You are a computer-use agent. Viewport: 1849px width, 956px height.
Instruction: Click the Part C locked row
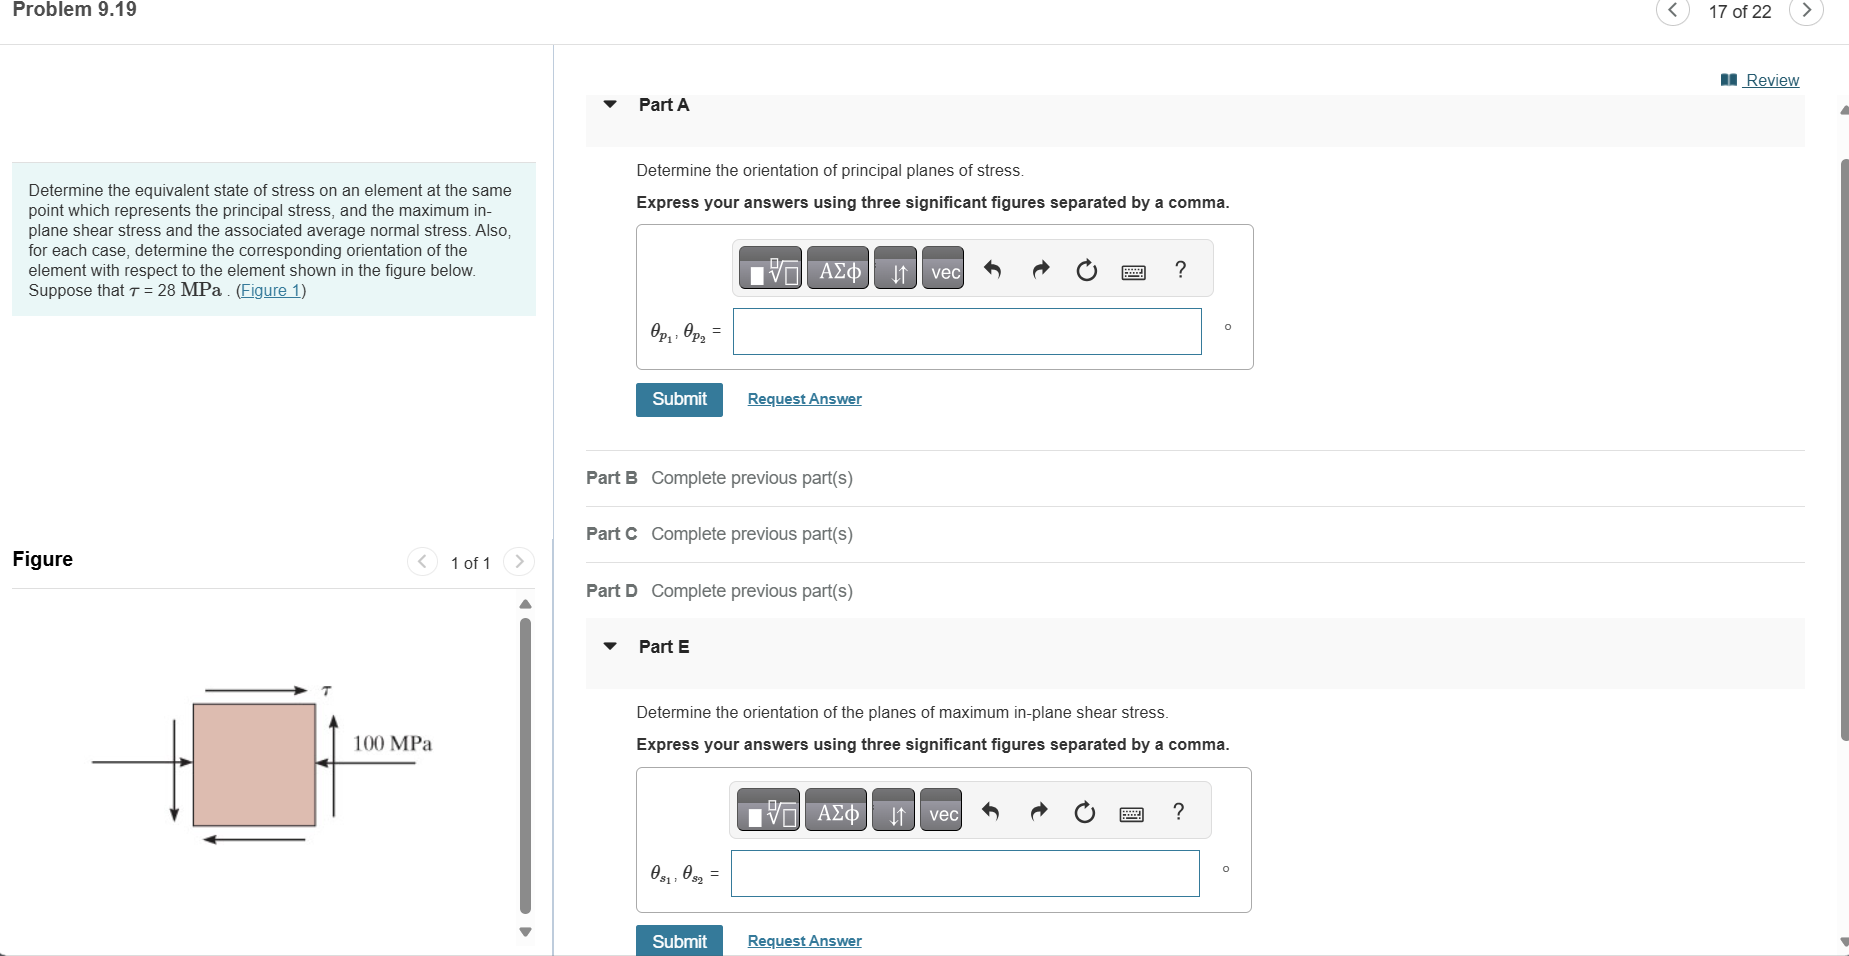1195,534
